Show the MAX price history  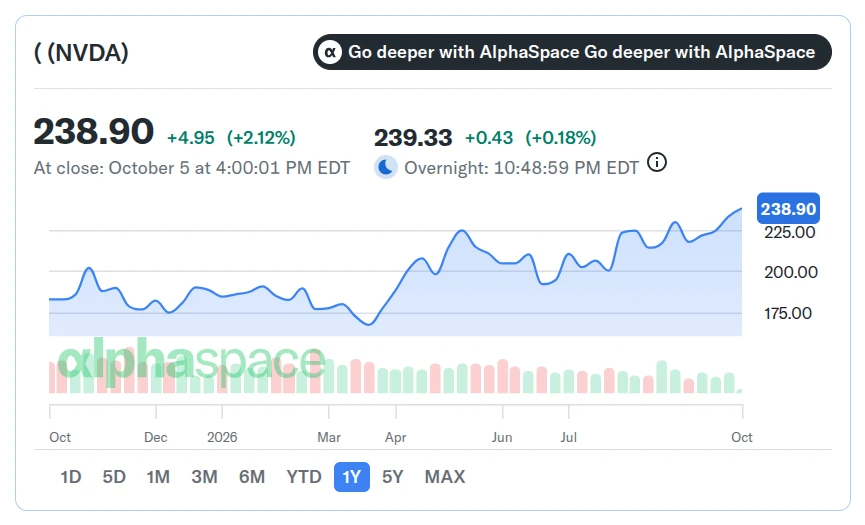point(445,476)
